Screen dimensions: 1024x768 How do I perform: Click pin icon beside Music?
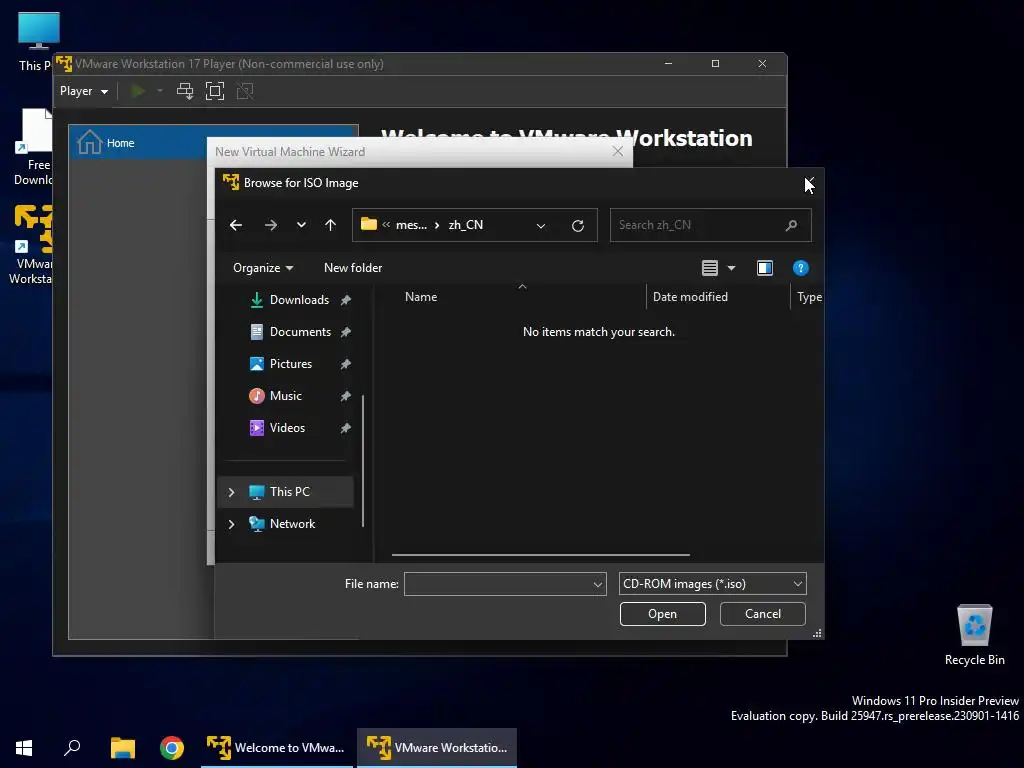click(345, 396)
